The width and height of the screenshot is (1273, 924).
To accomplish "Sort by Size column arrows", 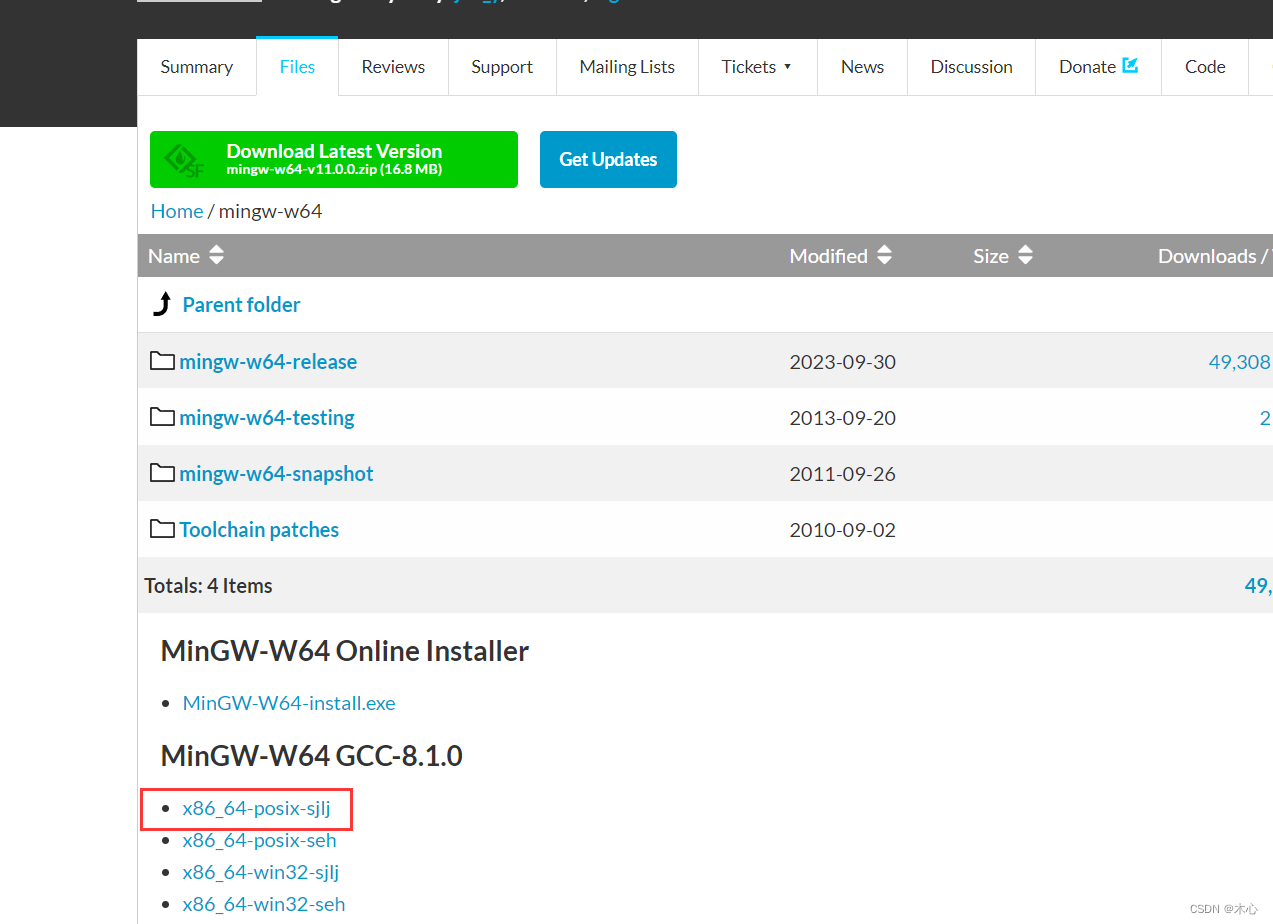I will (1025, 256).
